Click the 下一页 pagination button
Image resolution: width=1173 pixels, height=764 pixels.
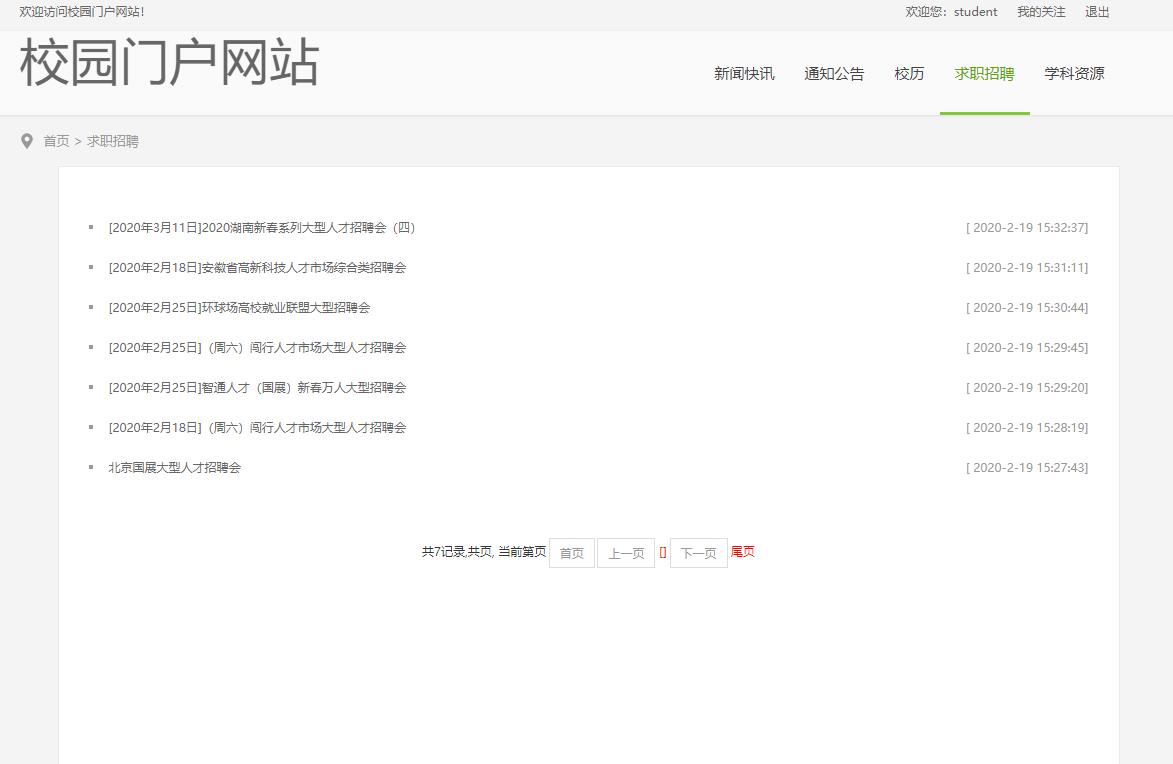pos(697,552)
